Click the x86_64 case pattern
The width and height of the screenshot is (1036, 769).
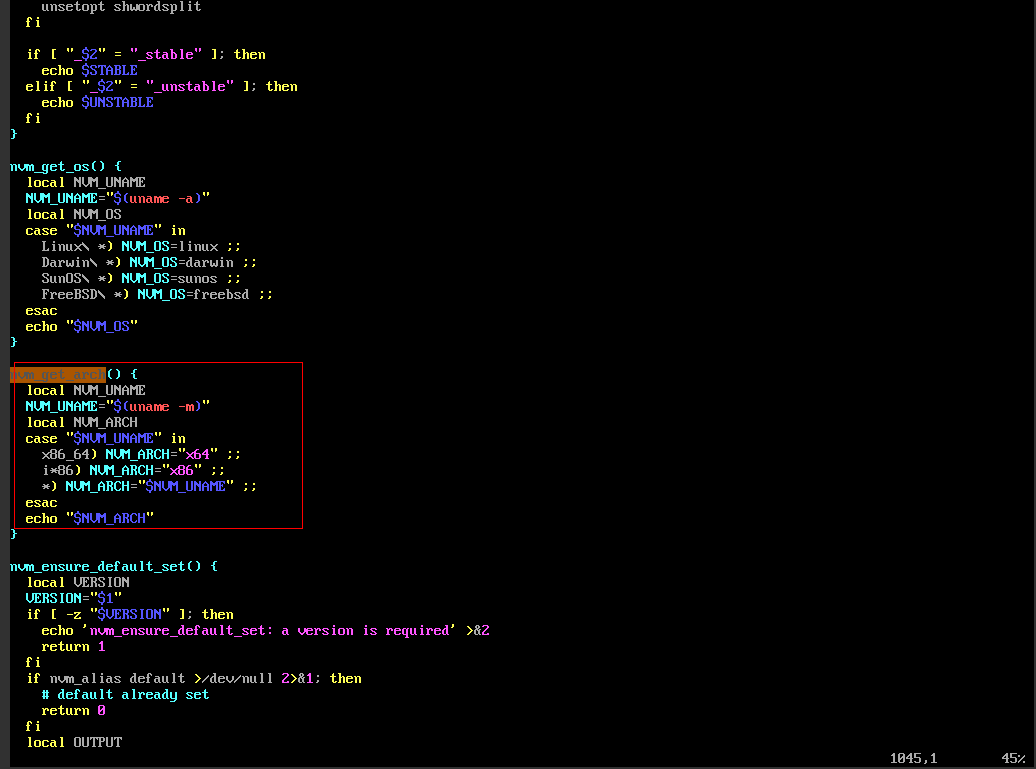69,454
